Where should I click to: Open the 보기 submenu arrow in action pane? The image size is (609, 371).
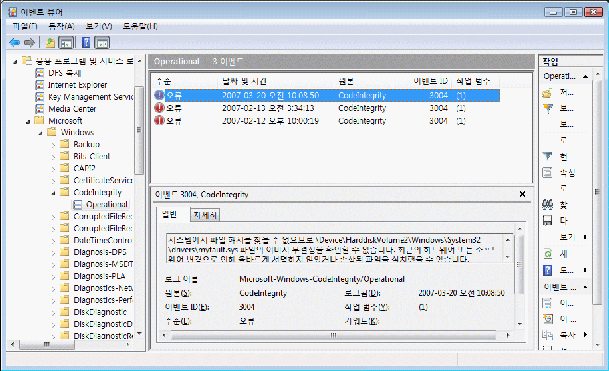(585, 237)
